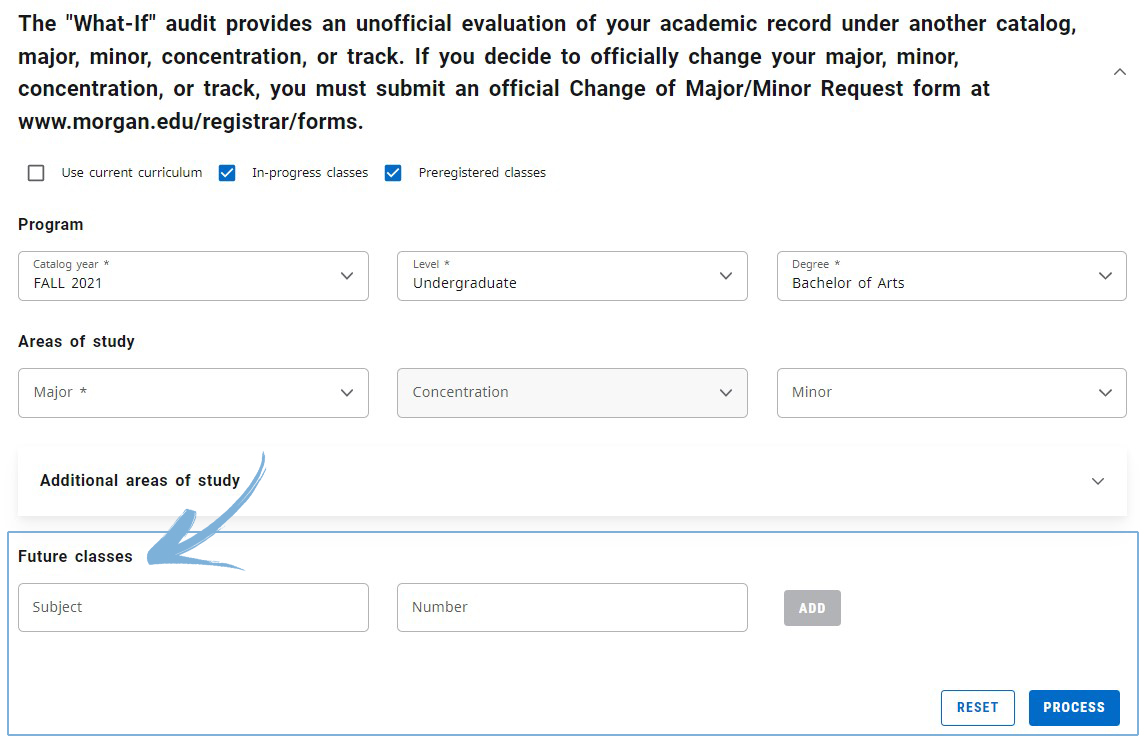The image size is (1146, 744).
Task: Click Degree dropdown arrow icon
Action: [x=1105, y=276]
